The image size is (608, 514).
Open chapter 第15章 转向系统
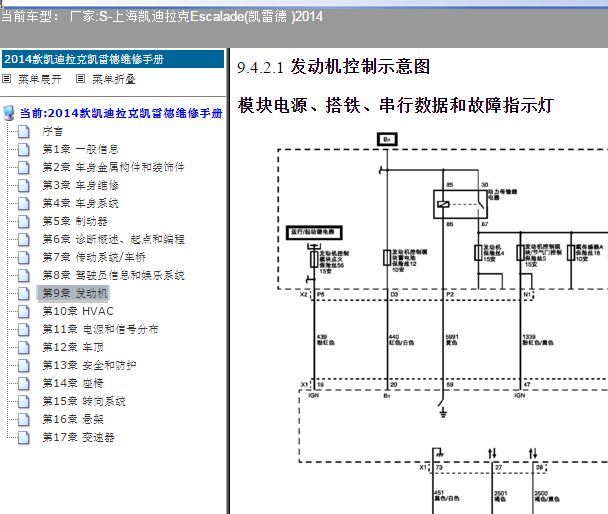coord(84,402)
